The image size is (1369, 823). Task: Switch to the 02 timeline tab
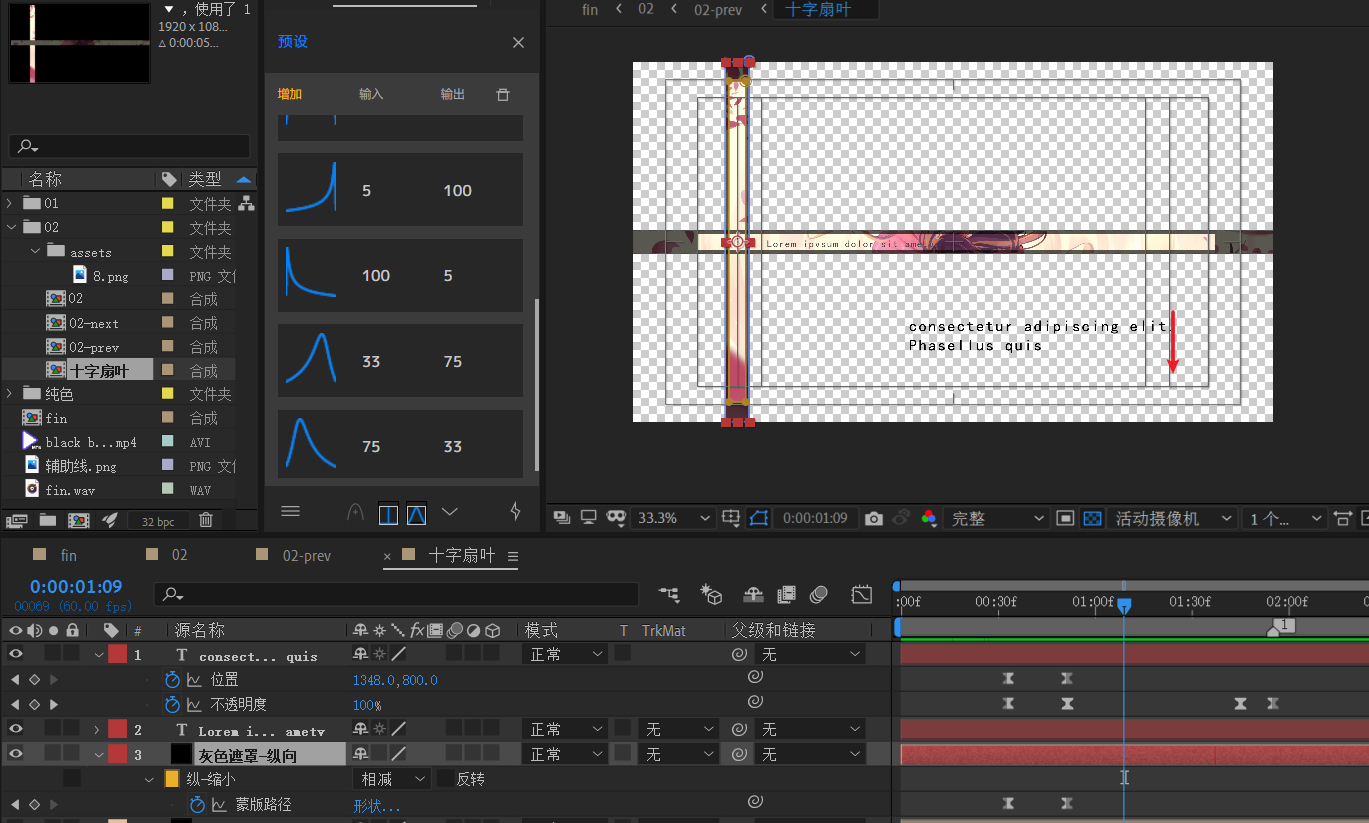pyautogui.click(x=179, y=555)
